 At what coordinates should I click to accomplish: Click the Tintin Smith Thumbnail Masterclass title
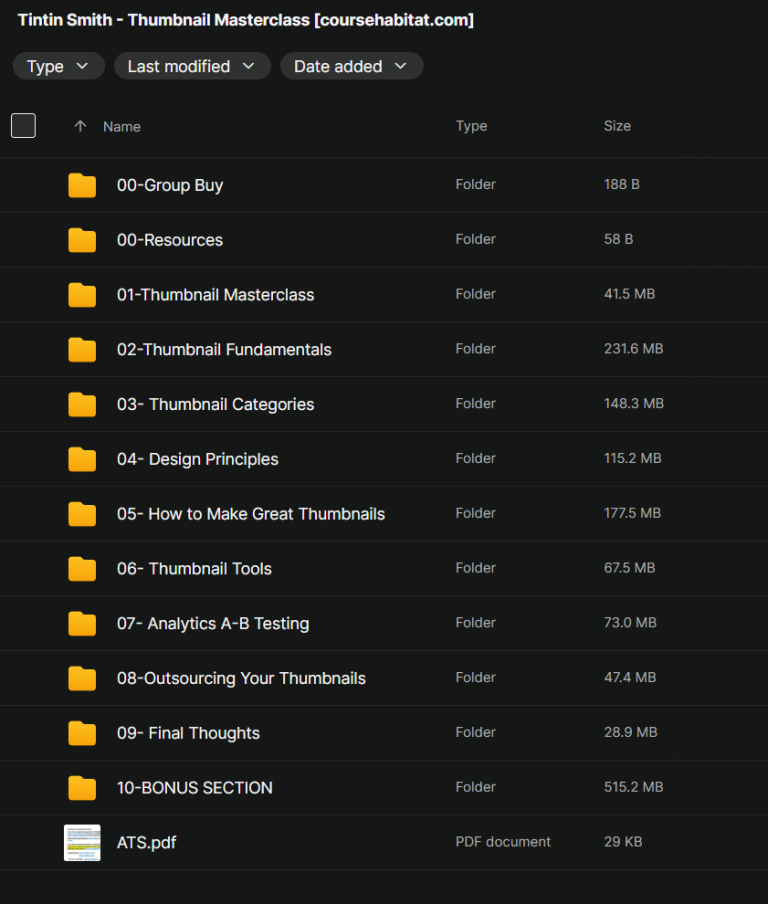tap(246, 20)
